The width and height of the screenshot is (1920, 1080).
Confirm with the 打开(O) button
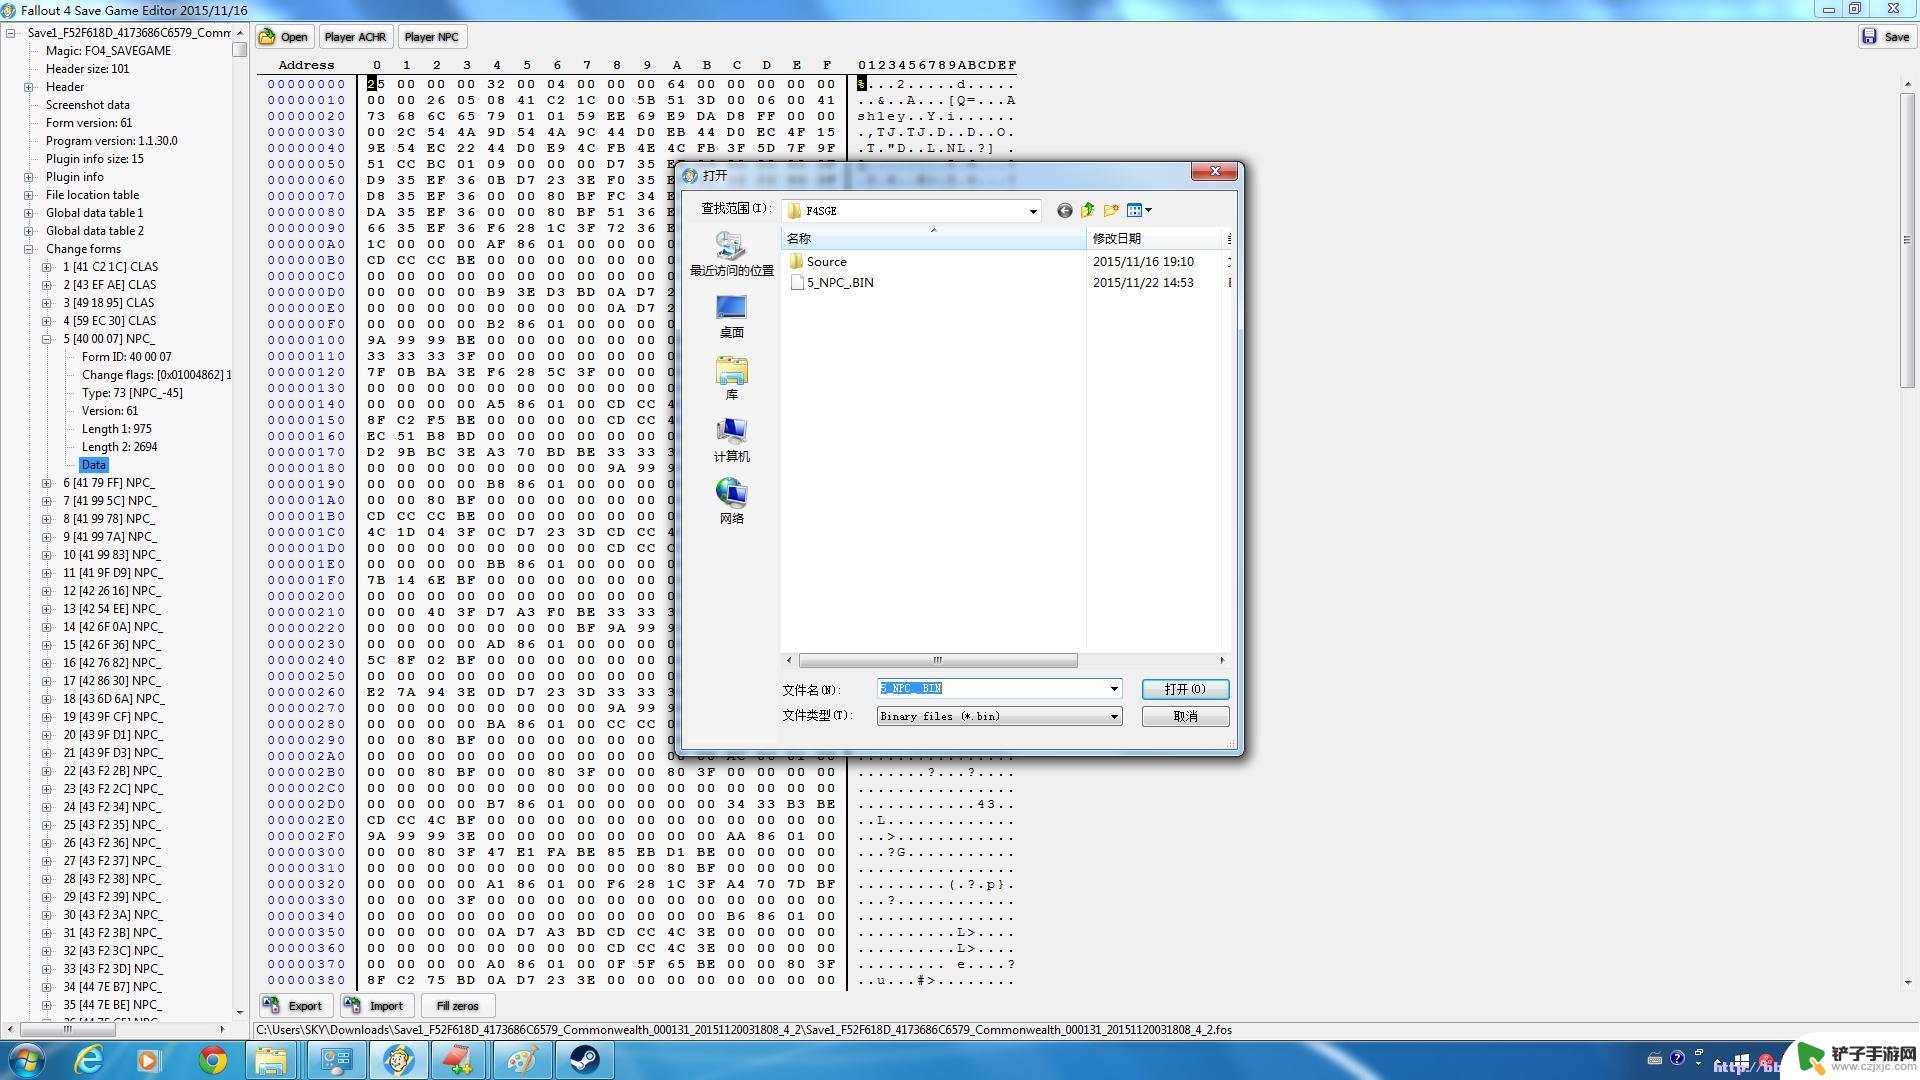click(1185, 689)
